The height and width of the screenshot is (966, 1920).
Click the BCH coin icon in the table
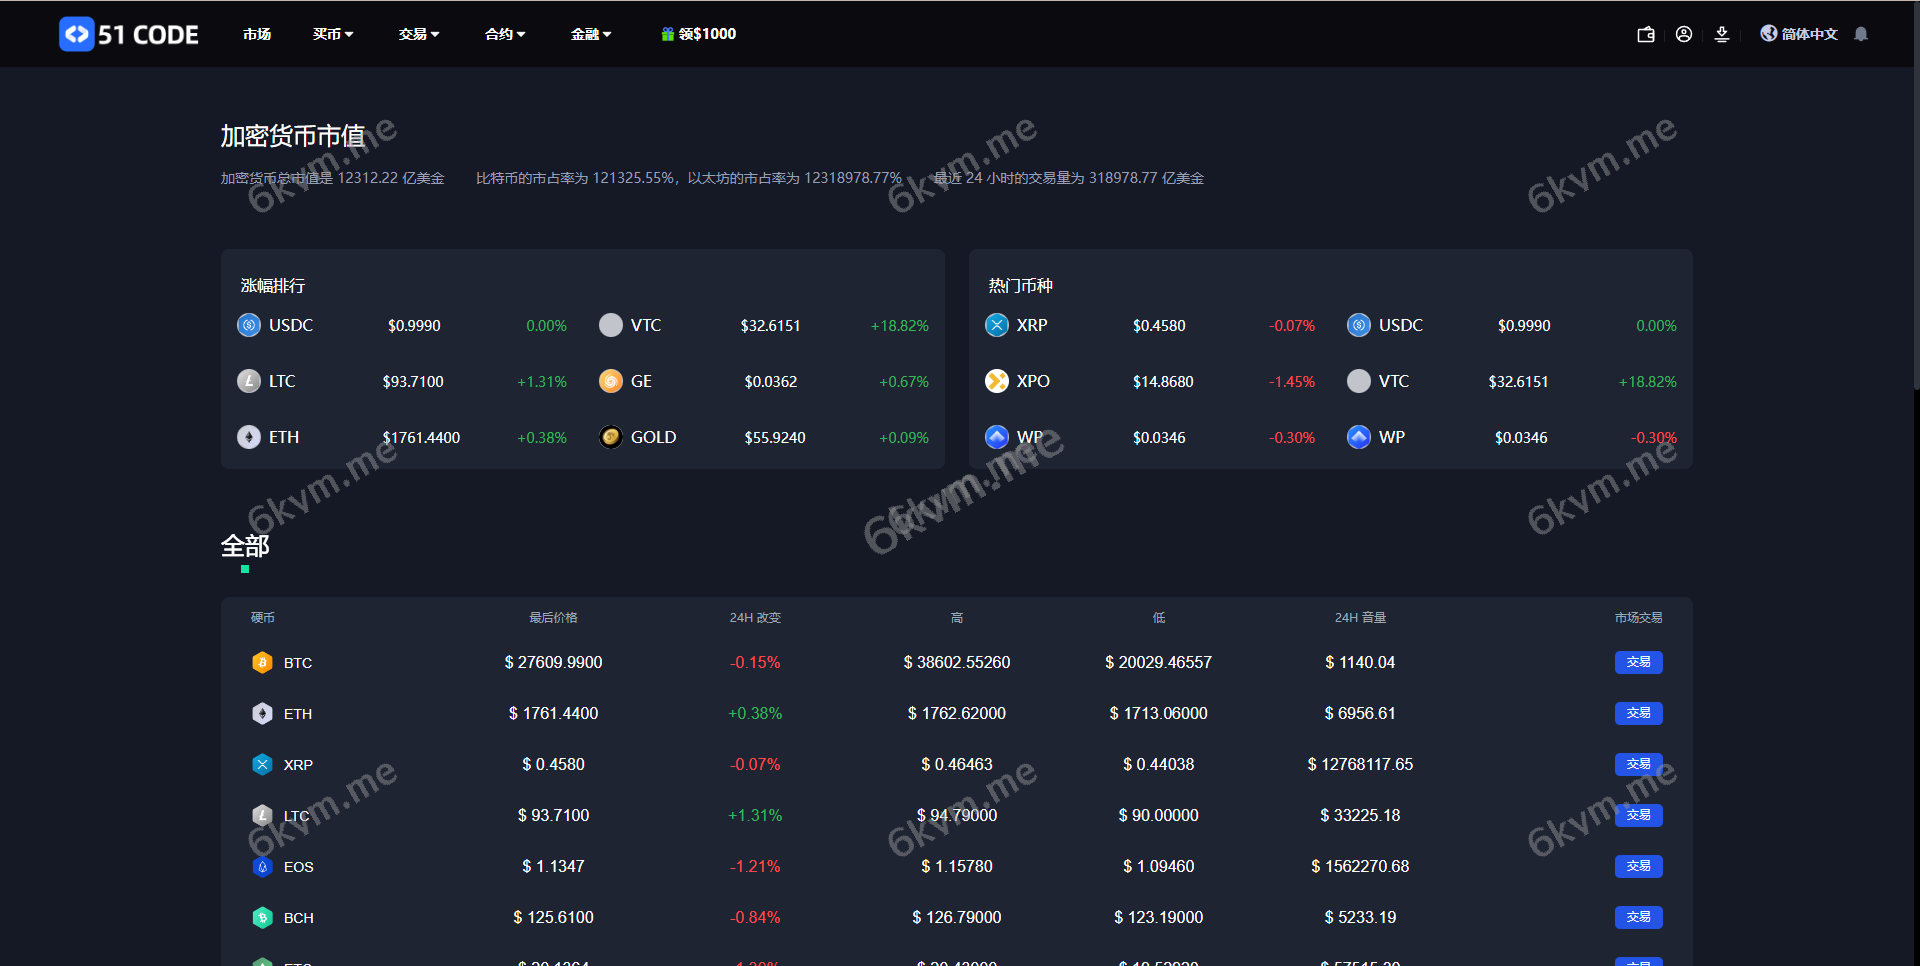tap(262, 917)
